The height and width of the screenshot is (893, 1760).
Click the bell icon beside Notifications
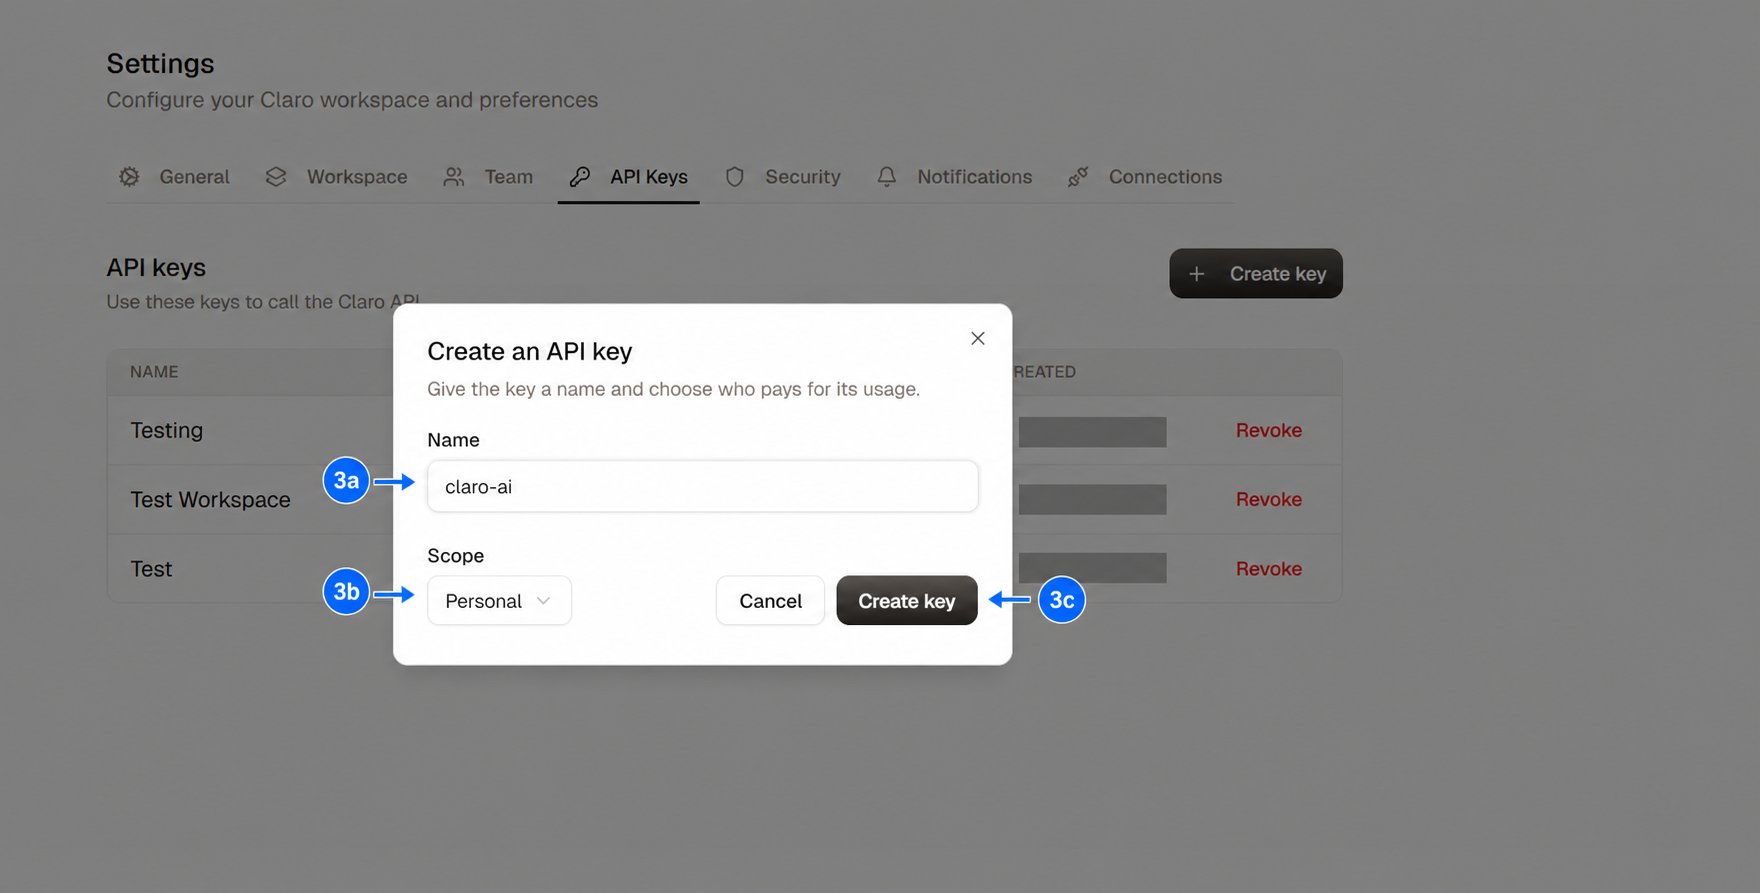[887, 177]
